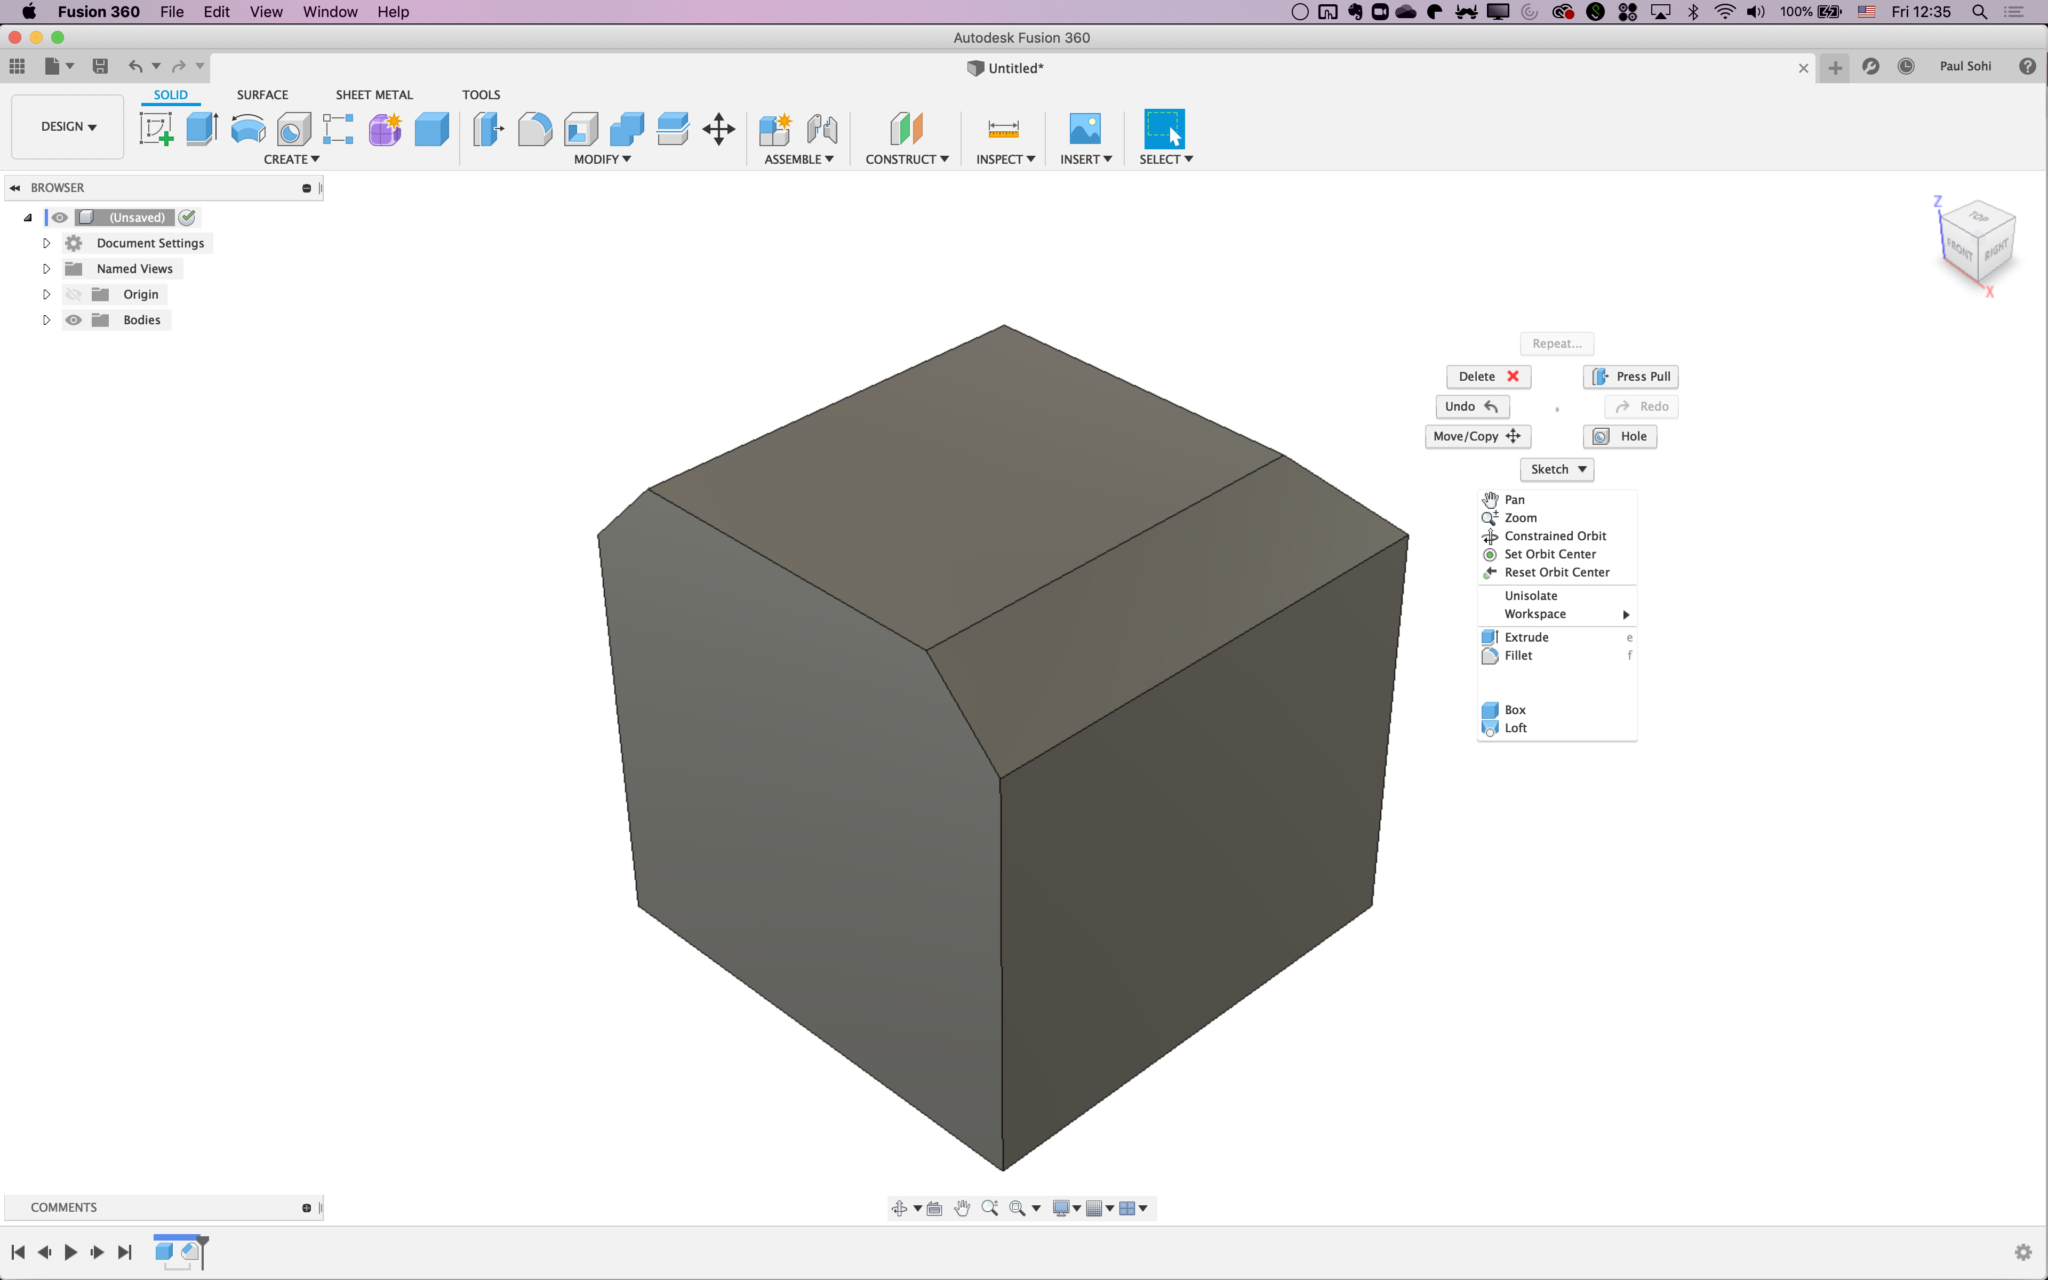Click the Create Sketch tool icon
2048x1280 pixels.
(x=156, y=129)
